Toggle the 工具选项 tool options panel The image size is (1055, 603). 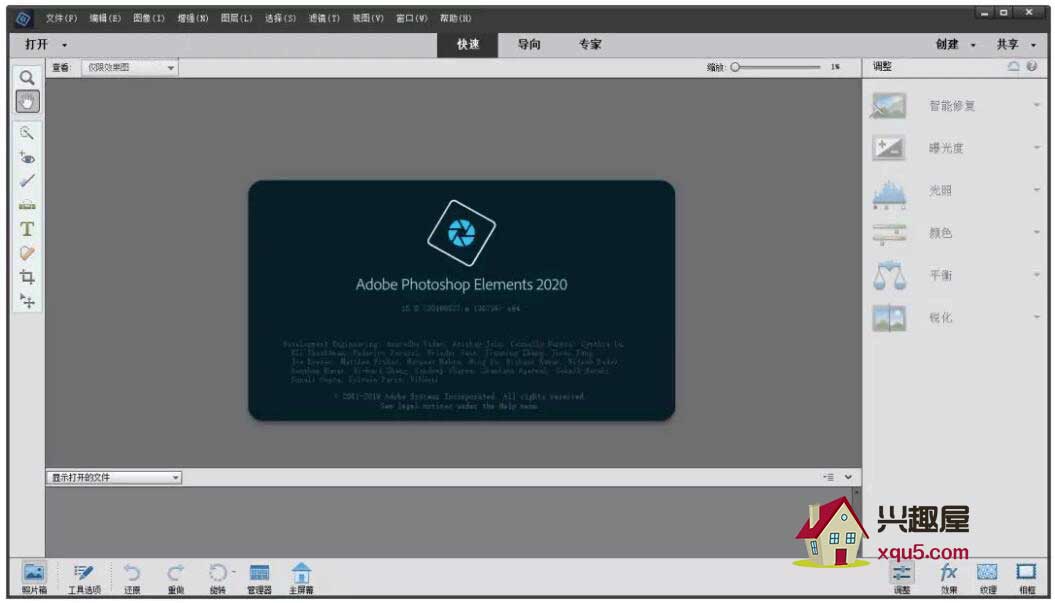point(84,578)
